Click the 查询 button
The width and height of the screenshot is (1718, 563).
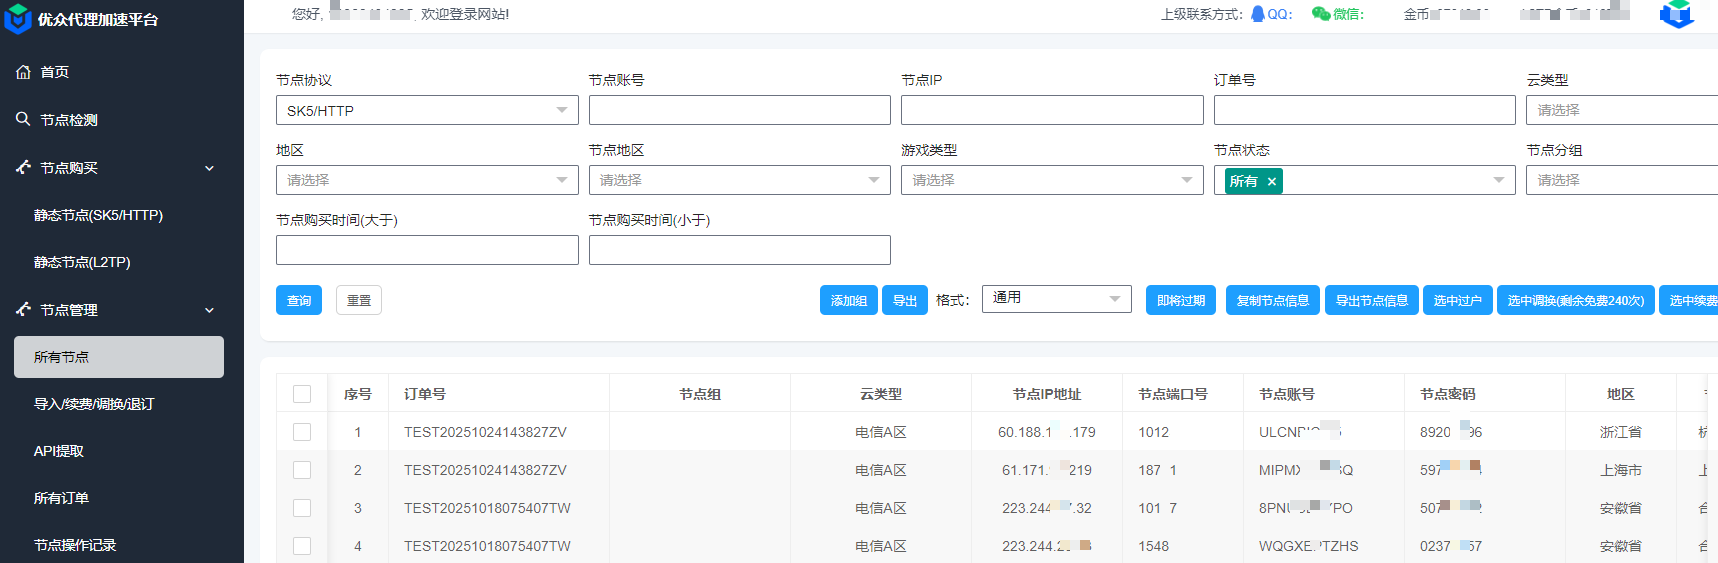pos(299,300)
